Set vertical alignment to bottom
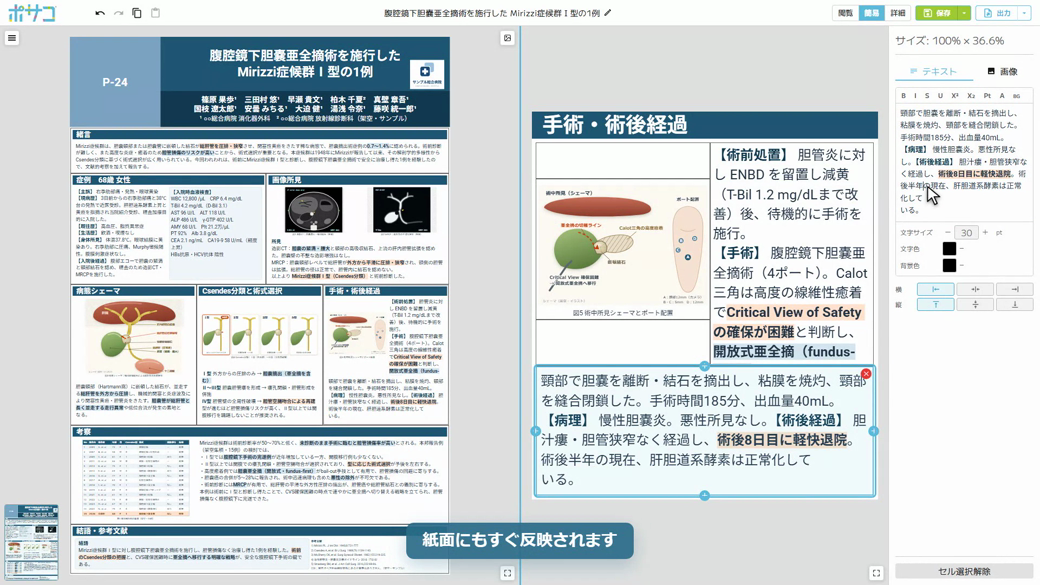The image size is (1040, 585). pos(1015,304)
